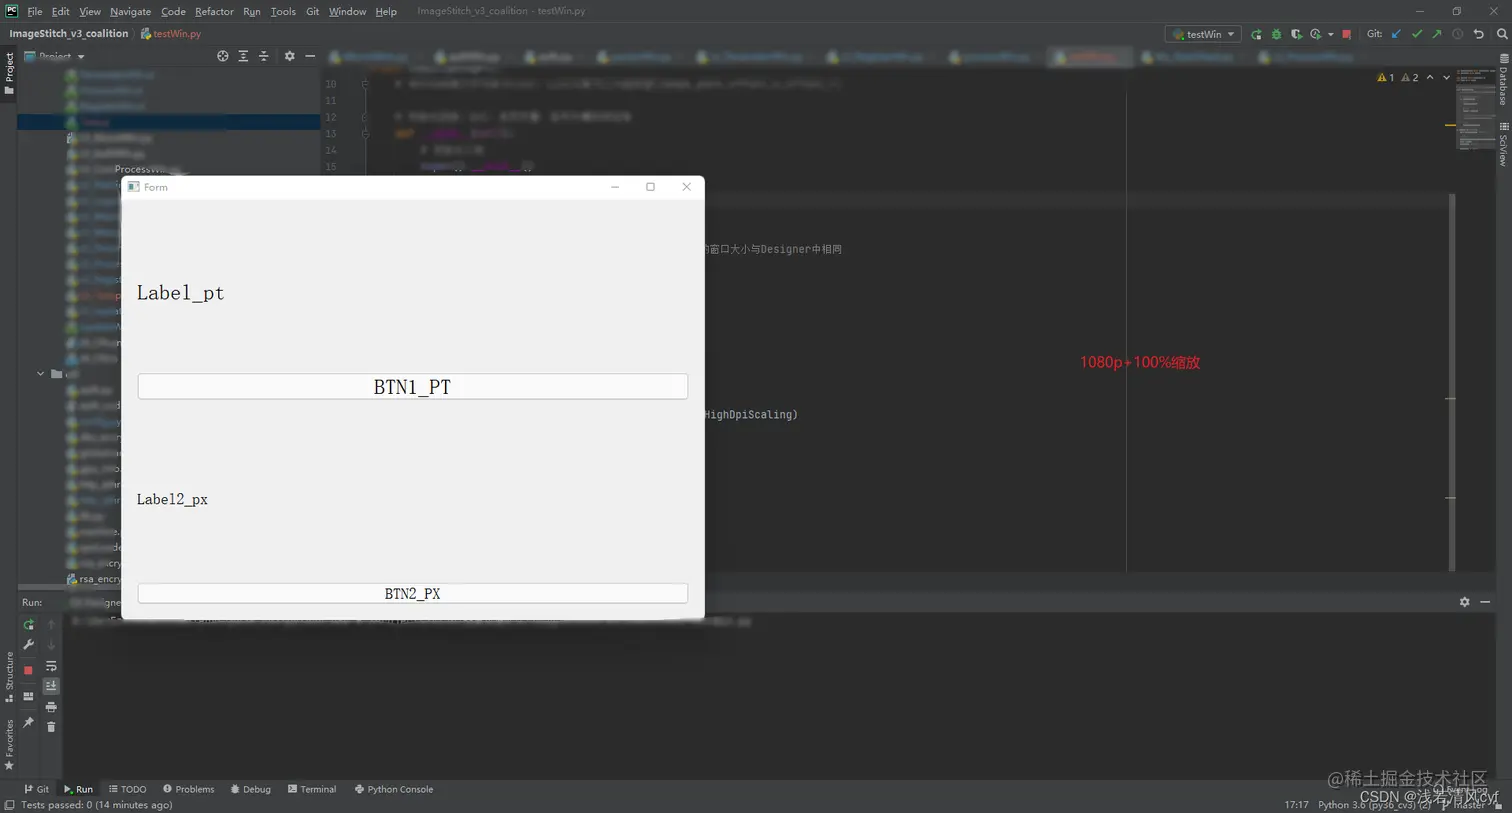Image resolution: width=1512 pixels, height=813 pixels.
Task: Jump to the next highlighted error arrow
Action: (x=1446, y=77)
